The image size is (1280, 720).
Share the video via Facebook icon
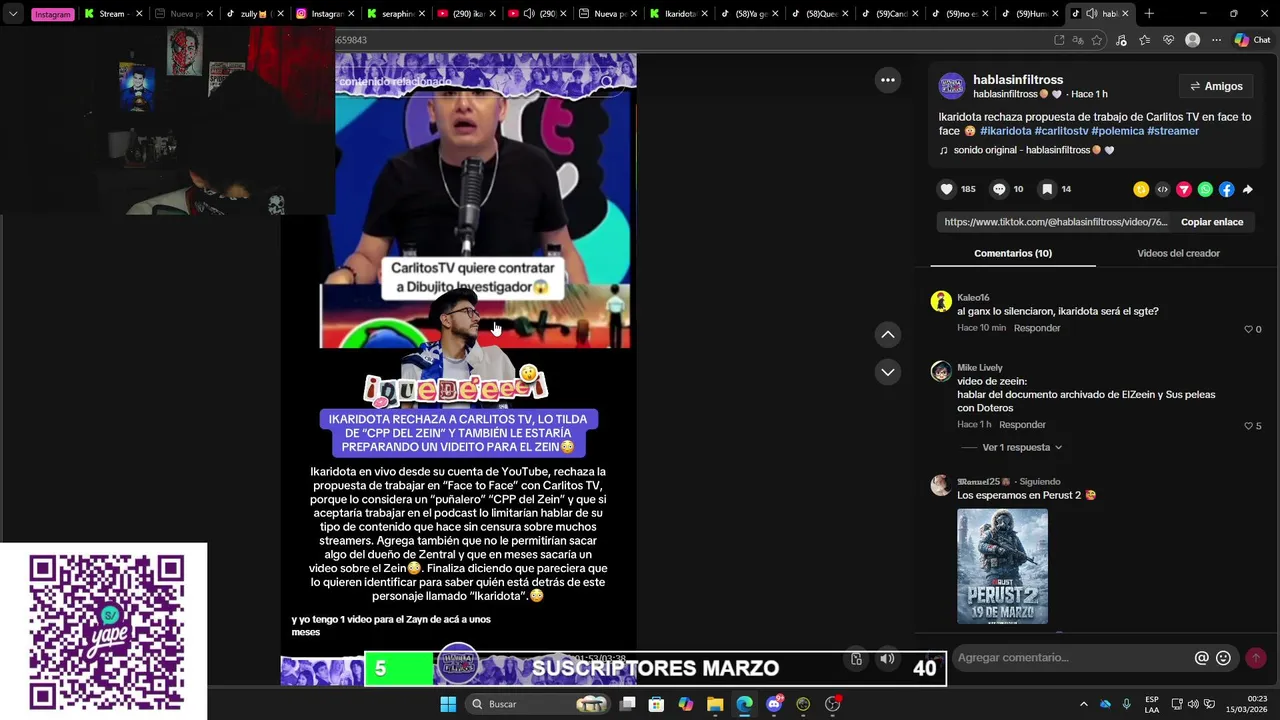(1226, 189)
